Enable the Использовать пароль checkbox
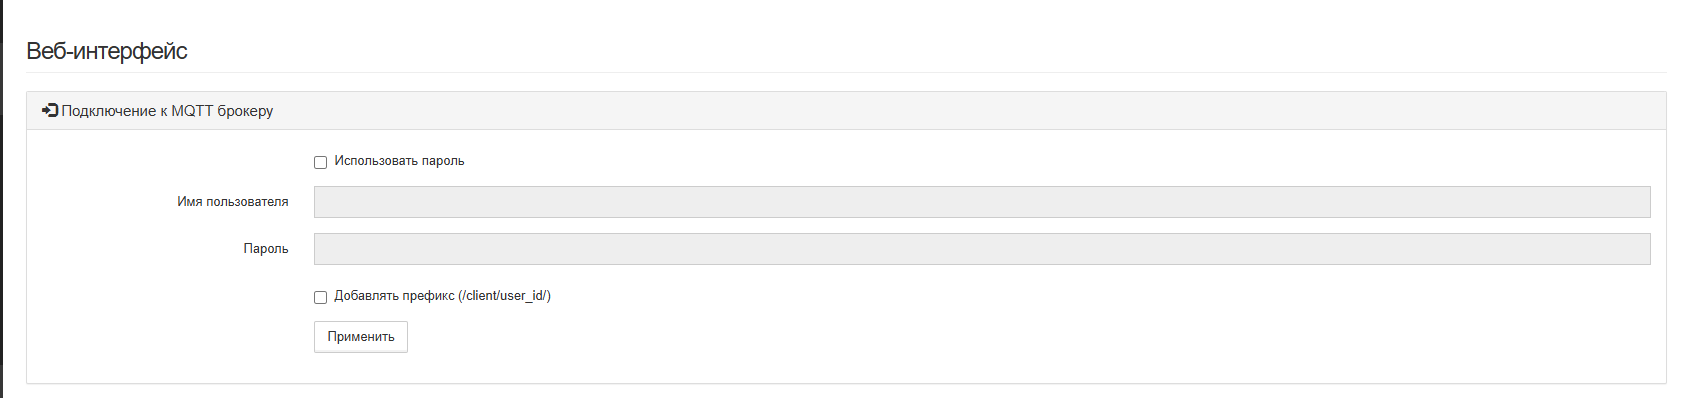This screenshot has width=1684, height=398. [x=320, y=162]
